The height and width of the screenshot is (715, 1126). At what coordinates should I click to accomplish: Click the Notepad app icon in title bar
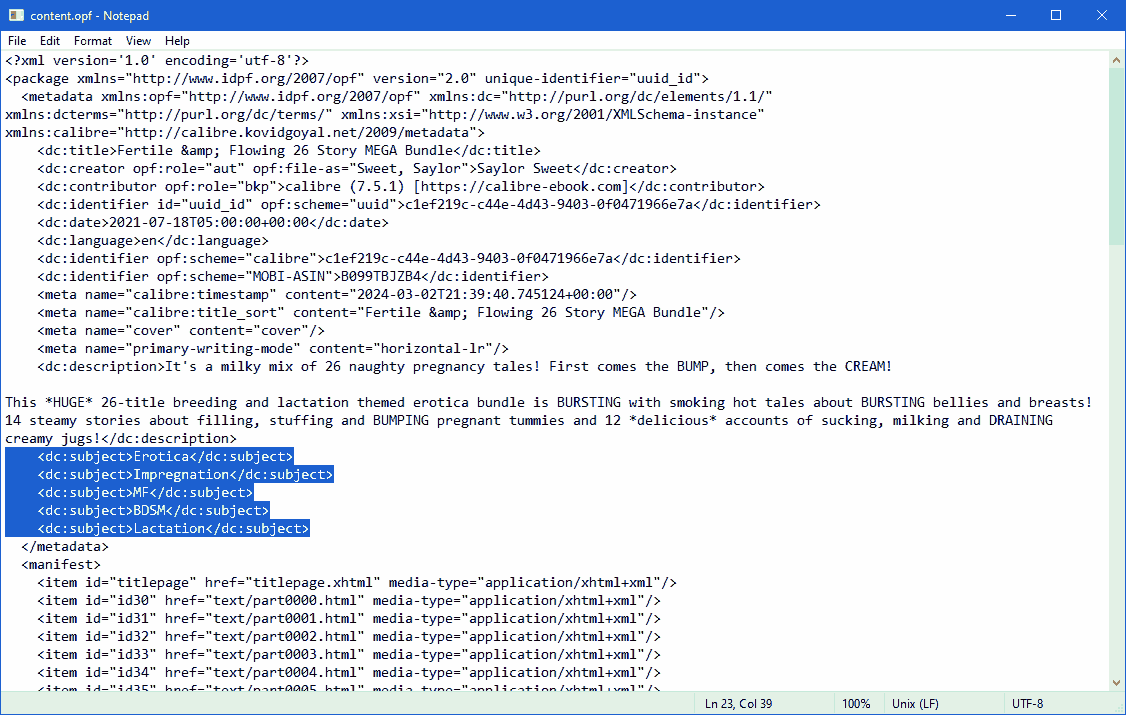coord(16,15)
